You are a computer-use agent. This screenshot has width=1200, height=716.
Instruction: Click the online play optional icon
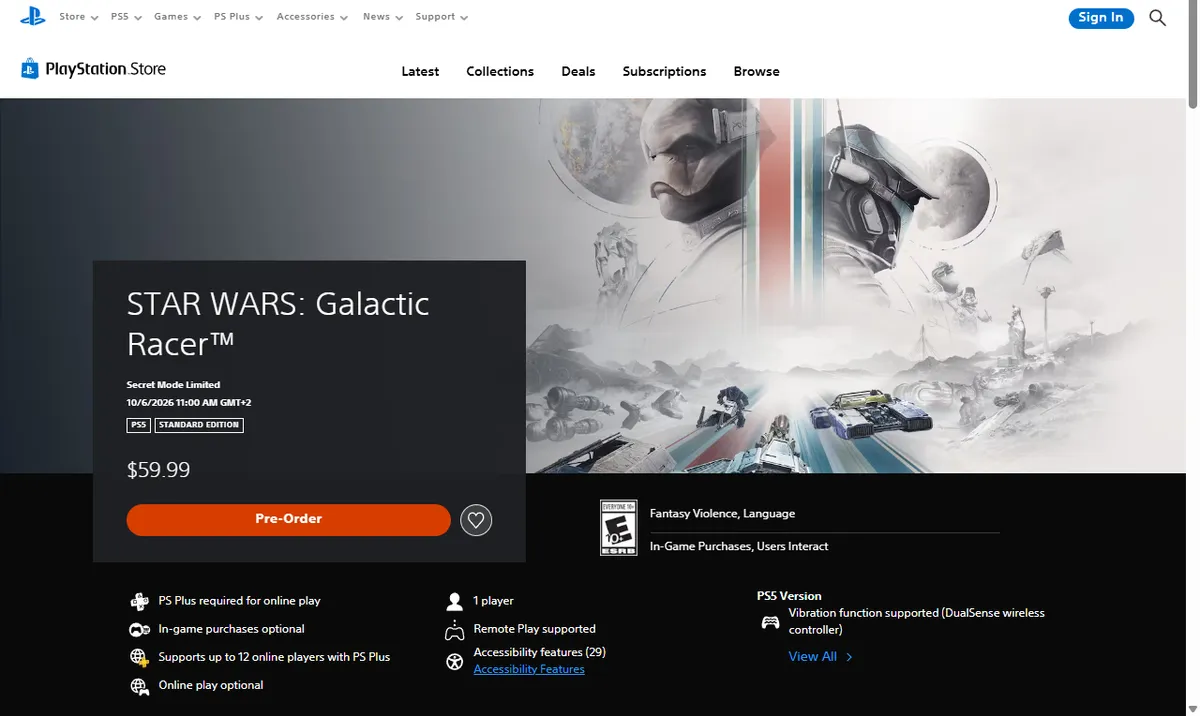[140, 685]
